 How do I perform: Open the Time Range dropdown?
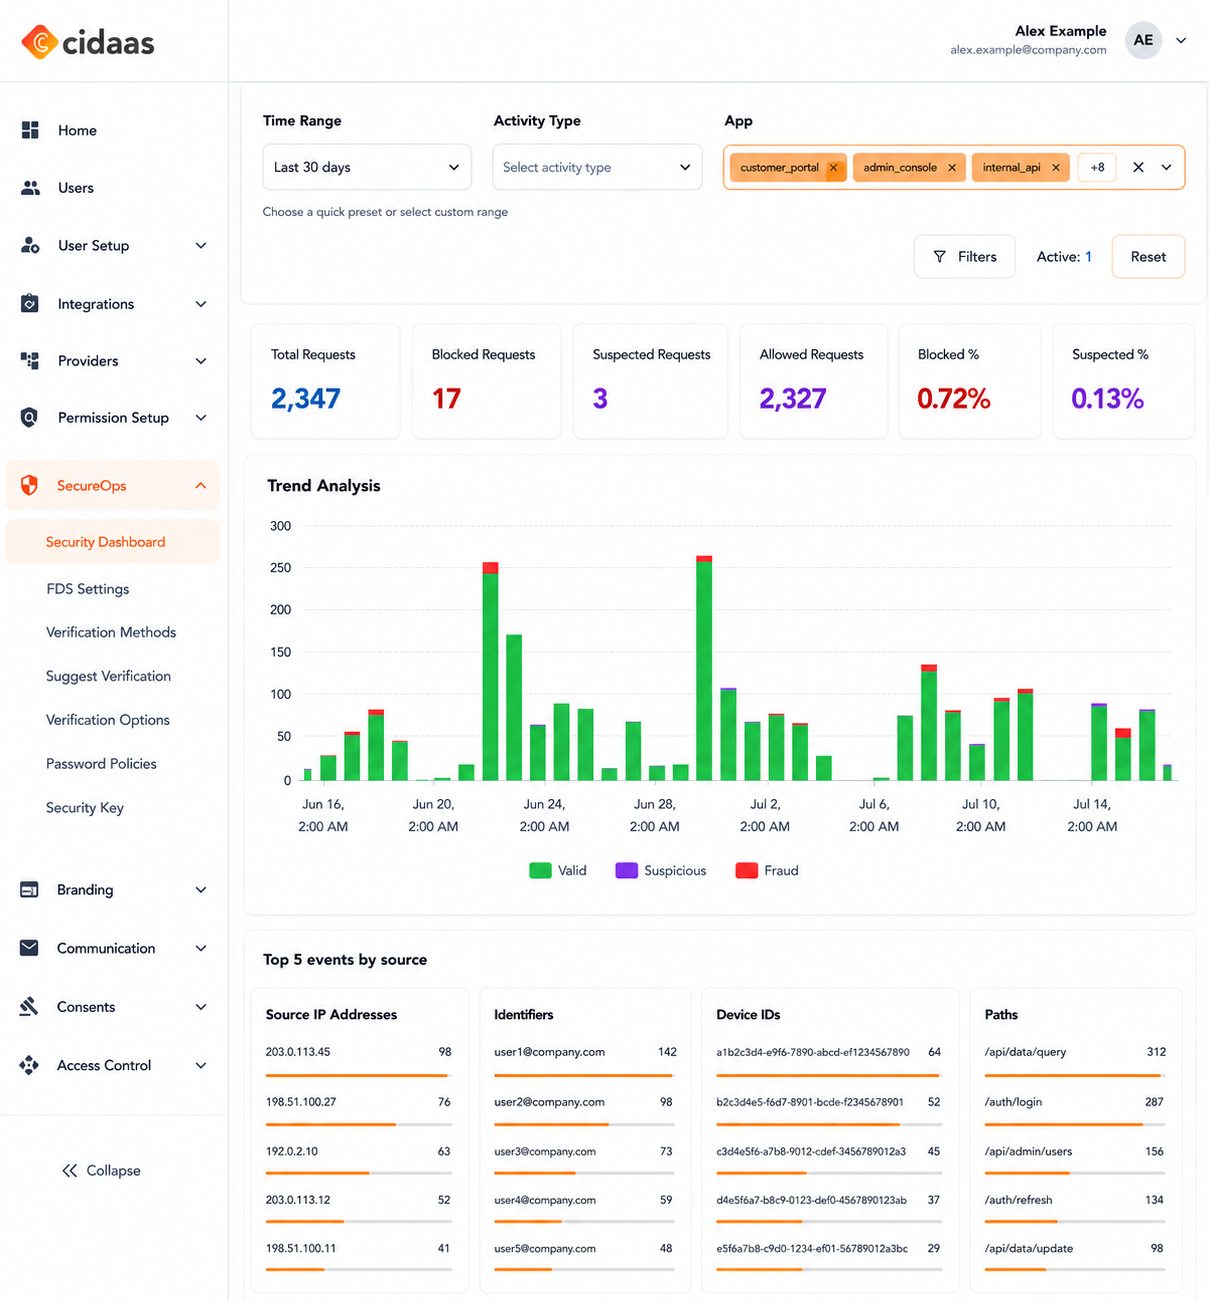tap(366, 167)
